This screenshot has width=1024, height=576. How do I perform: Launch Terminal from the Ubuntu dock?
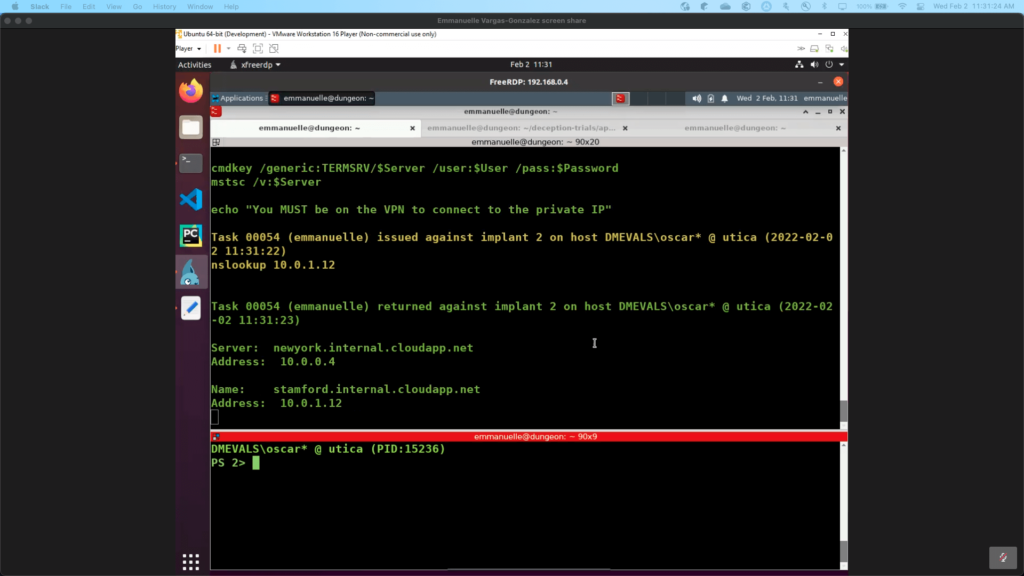pyautogui.click(x=190, y=163)
